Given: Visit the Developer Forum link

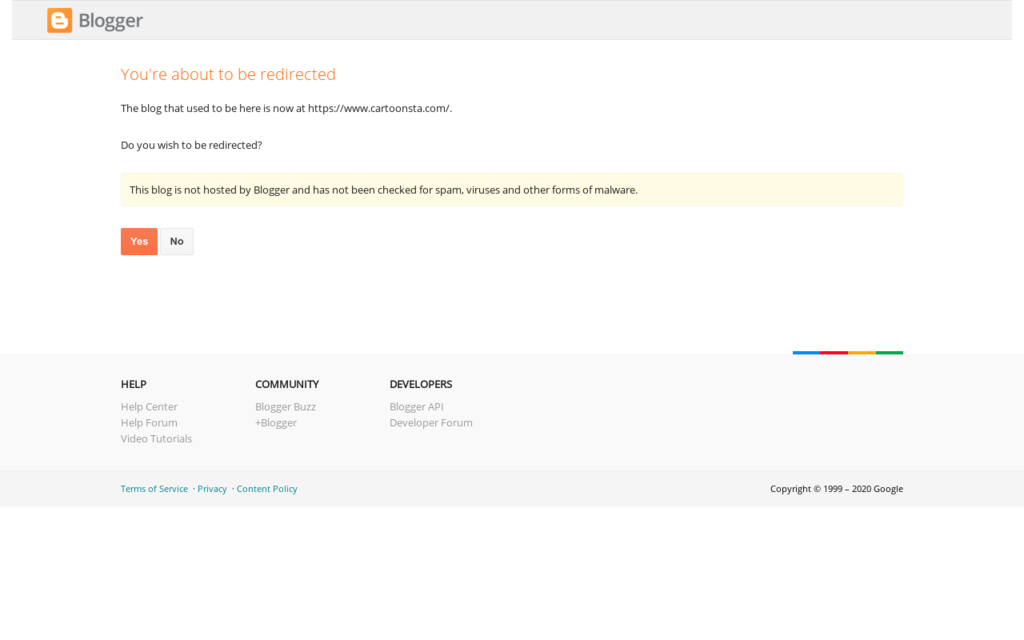Looking at the screenshot, I should 431,423.
